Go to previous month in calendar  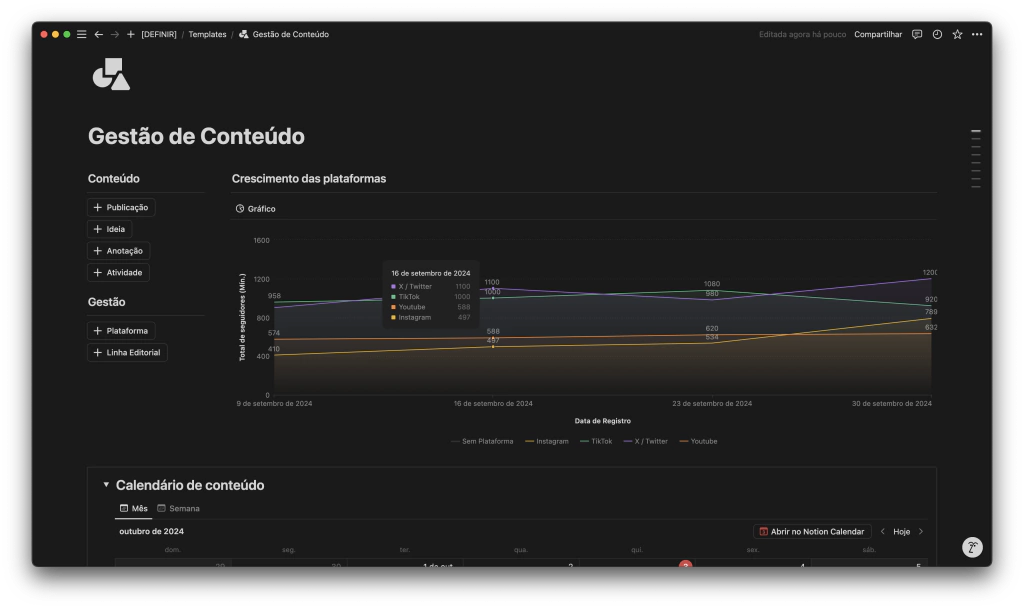coord(882,532)
